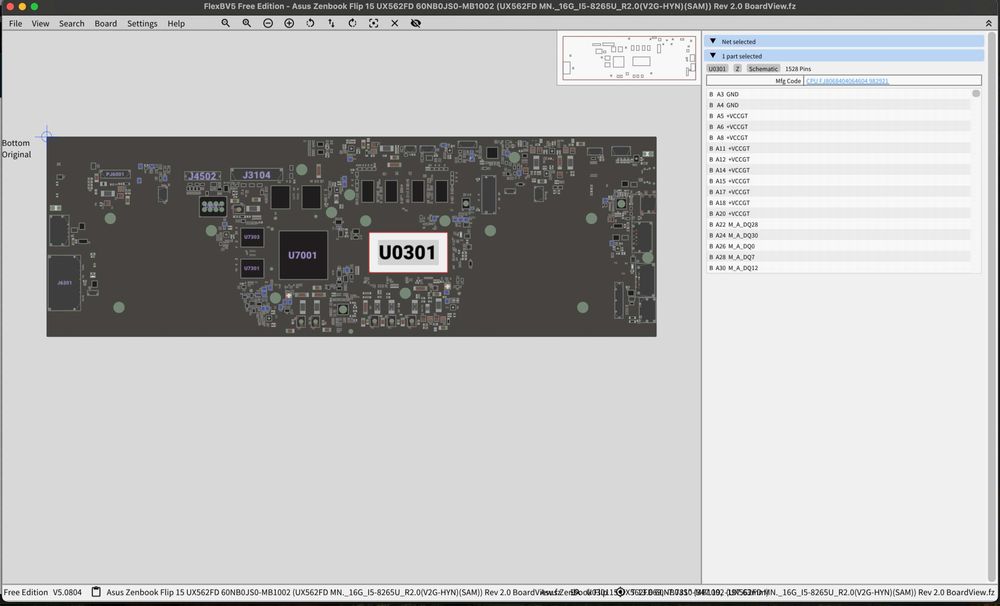The height and width of the screenshot is (606, 1000).
Task: Click the clipboard icon in status bar
Action: tap(96, 592)
